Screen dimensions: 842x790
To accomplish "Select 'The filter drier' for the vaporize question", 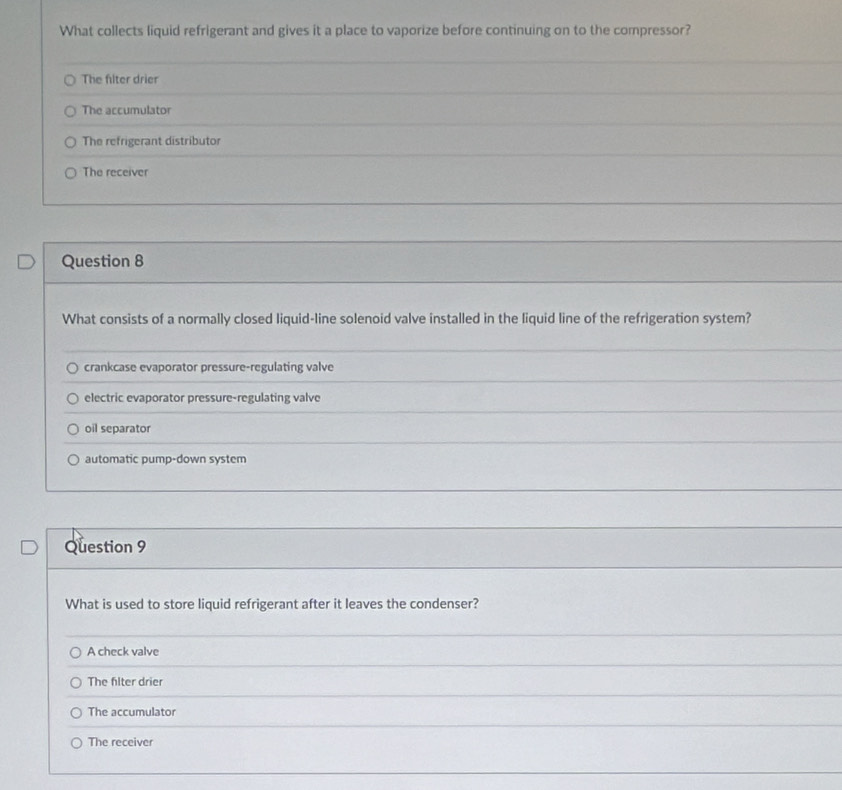I will tap(69, 79).
